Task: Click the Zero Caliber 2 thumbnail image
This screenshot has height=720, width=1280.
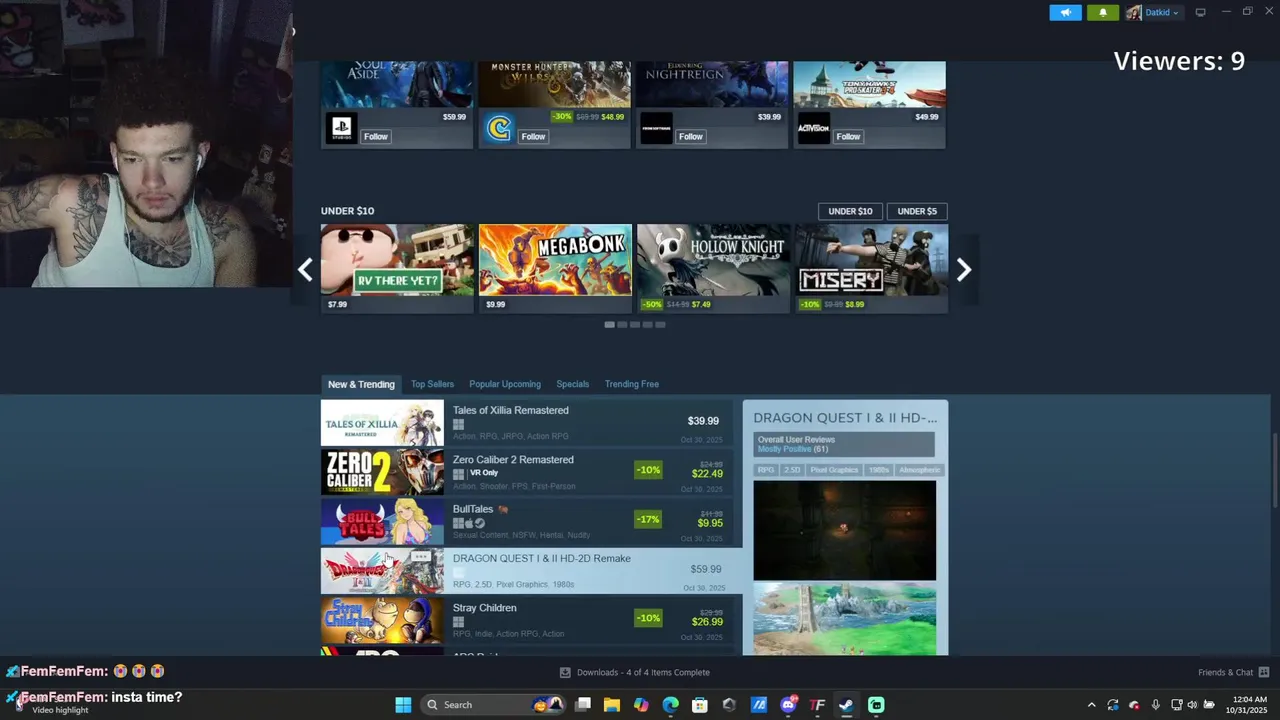Action: coord(382,472)
